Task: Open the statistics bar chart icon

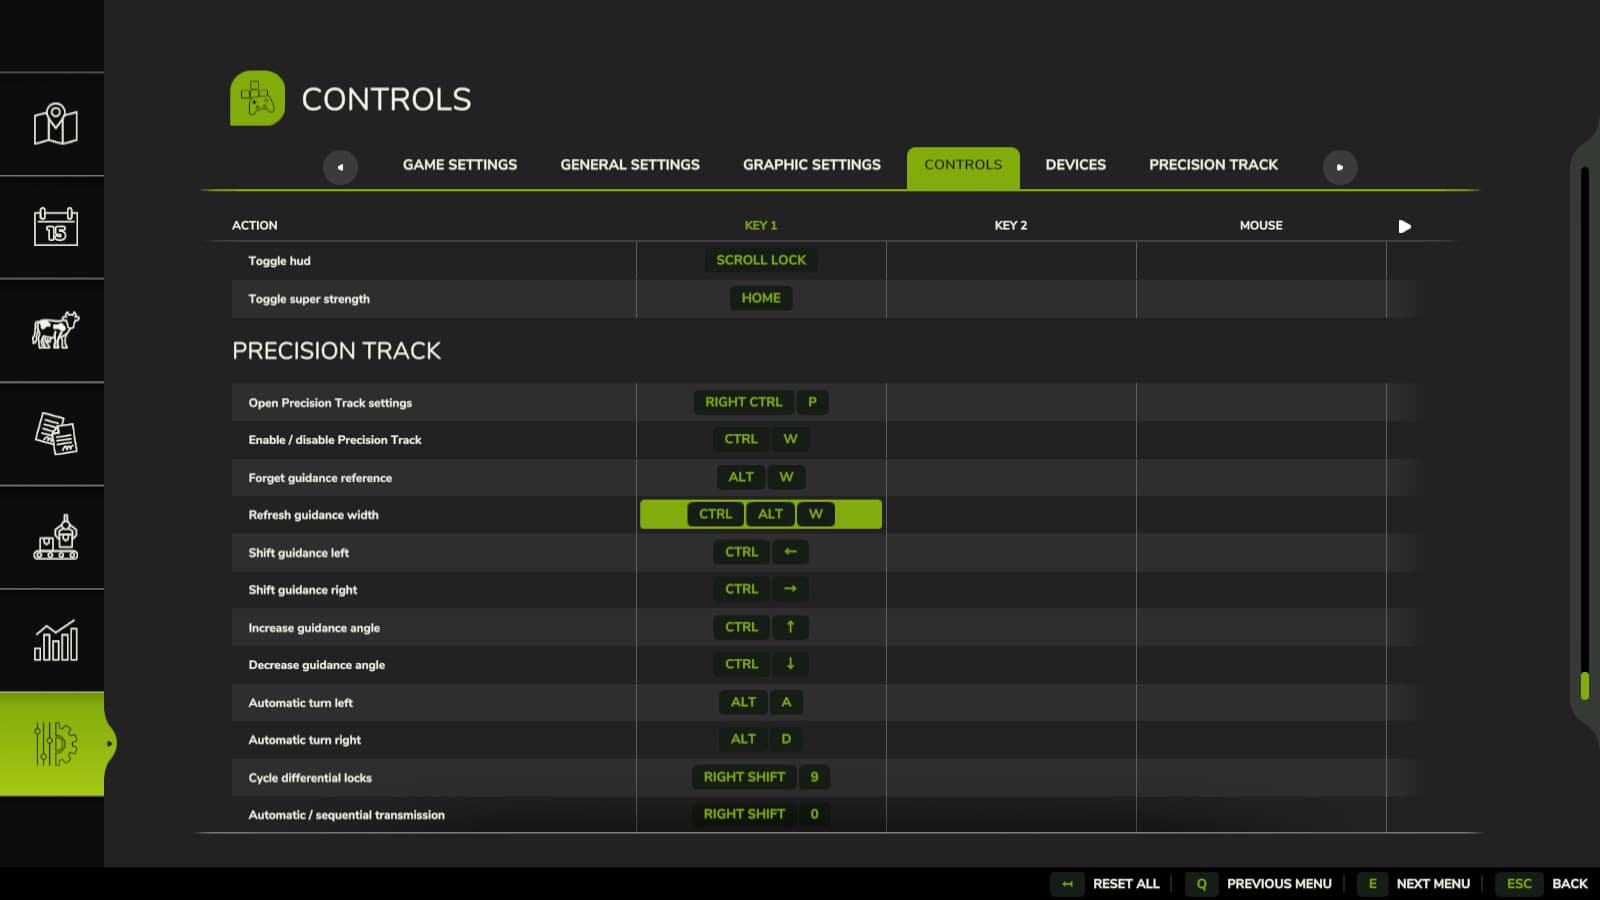Action: pos(55,641)
